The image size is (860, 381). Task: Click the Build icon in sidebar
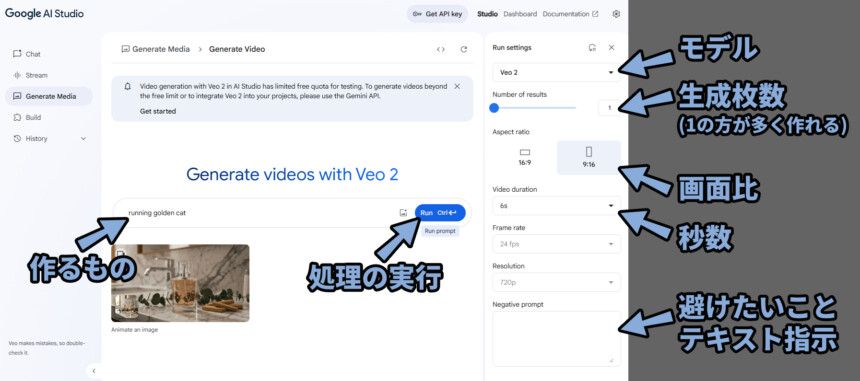pos(16,117)
